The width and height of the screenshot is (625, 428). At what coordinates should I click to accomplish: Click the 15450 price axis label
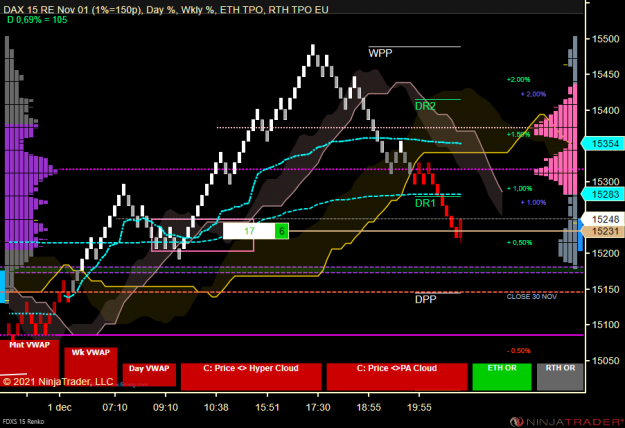(605, 75)
